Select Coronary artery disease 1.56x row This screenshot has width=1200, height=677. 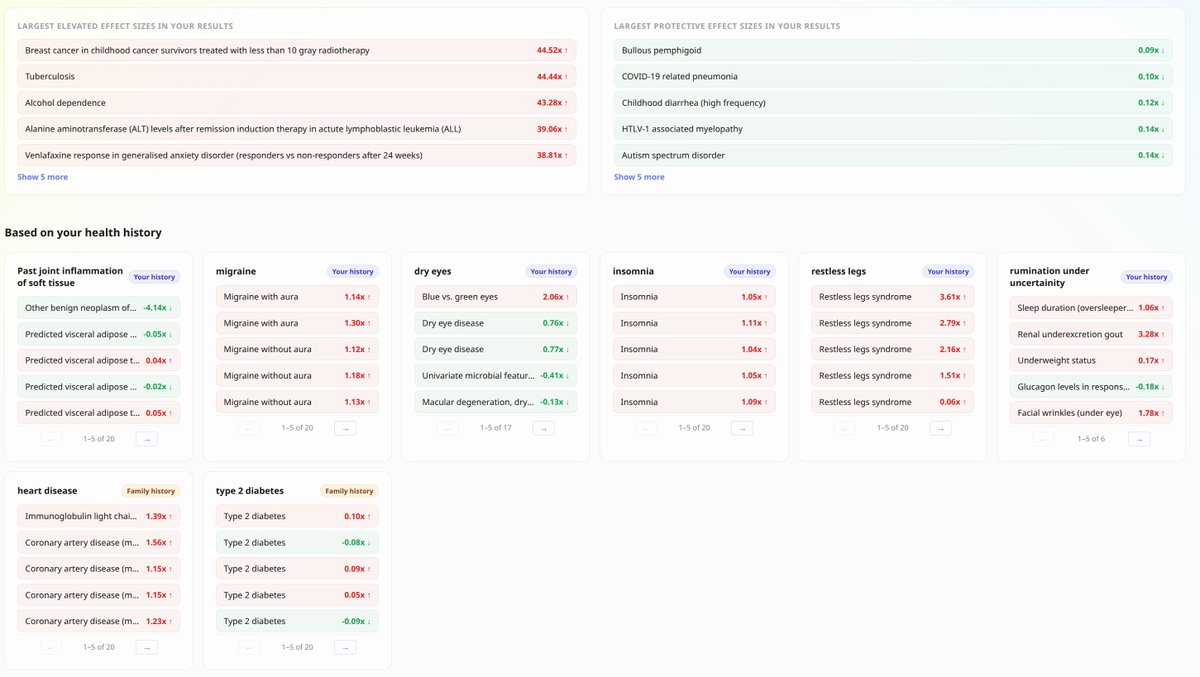99,542
